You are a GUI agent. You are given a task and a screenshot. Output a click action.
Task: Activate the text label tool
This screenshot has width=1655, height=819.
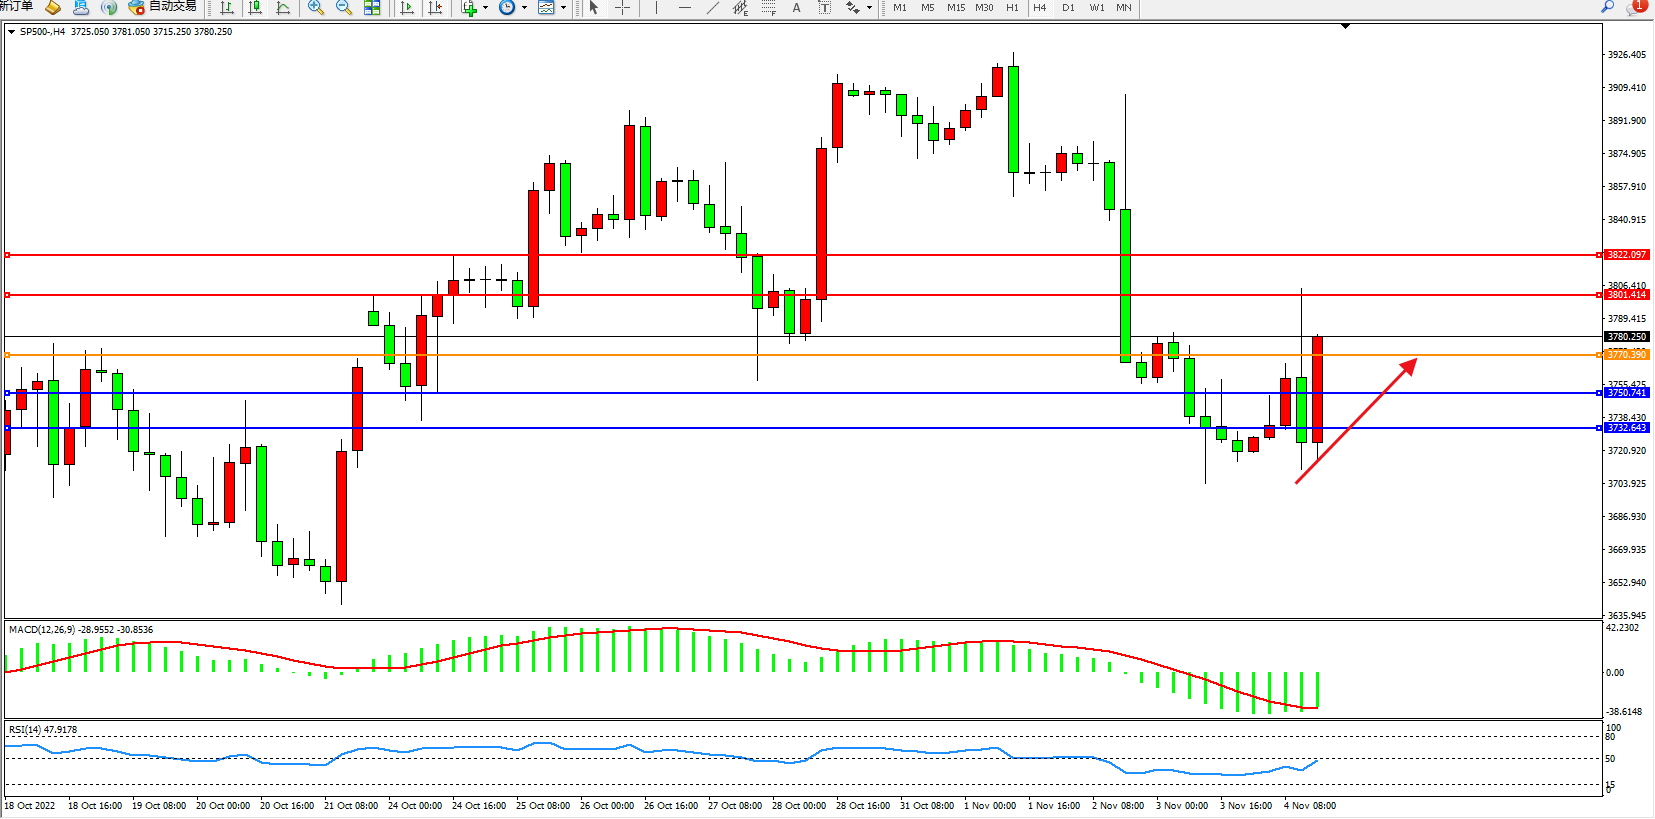point(796,8)
